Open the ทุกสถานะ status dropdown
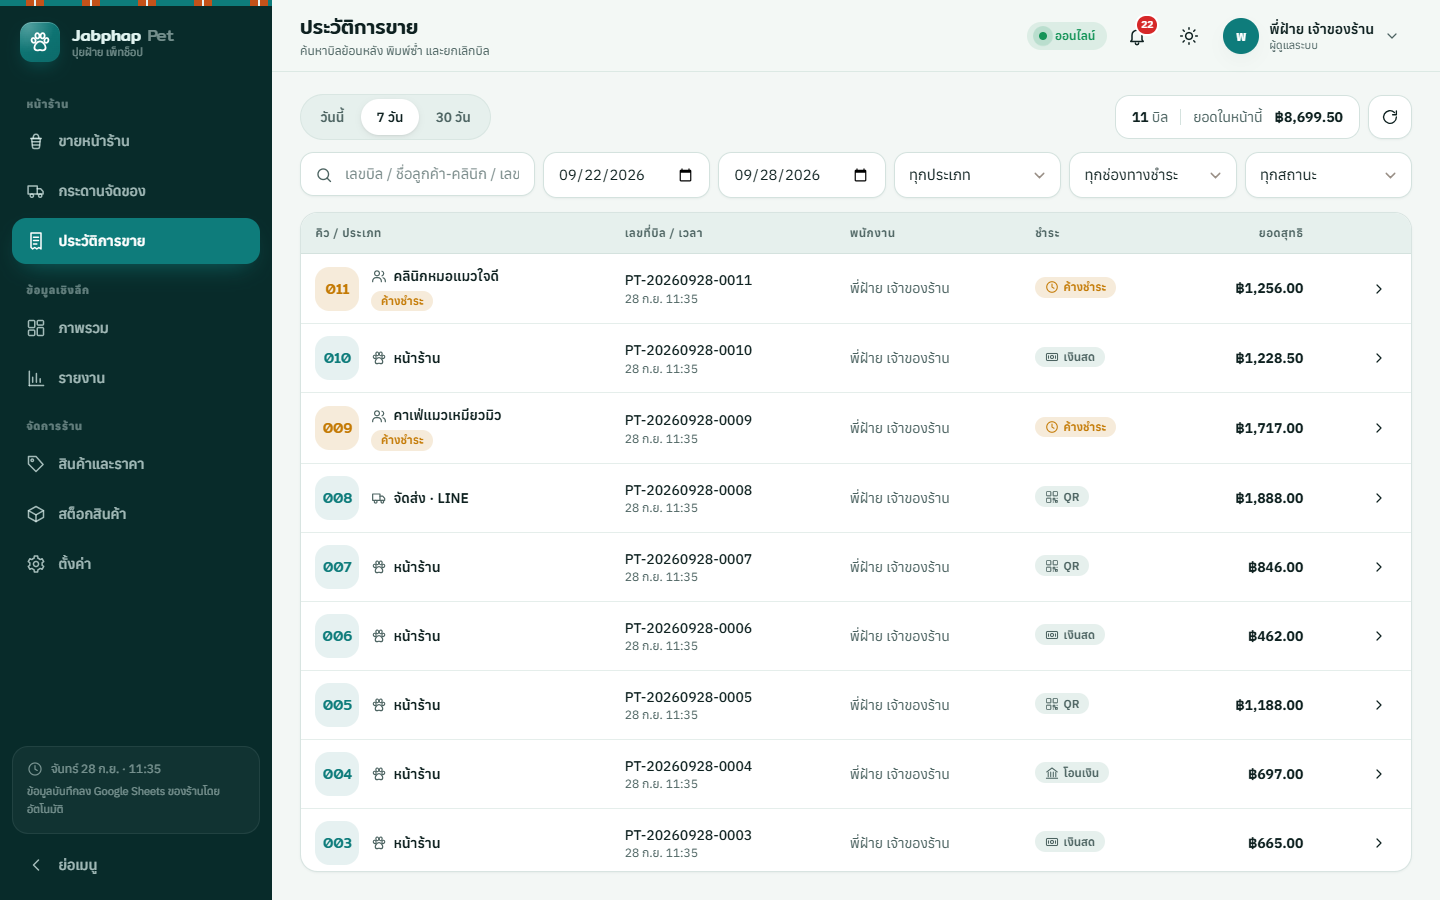 click(1328, 175)
